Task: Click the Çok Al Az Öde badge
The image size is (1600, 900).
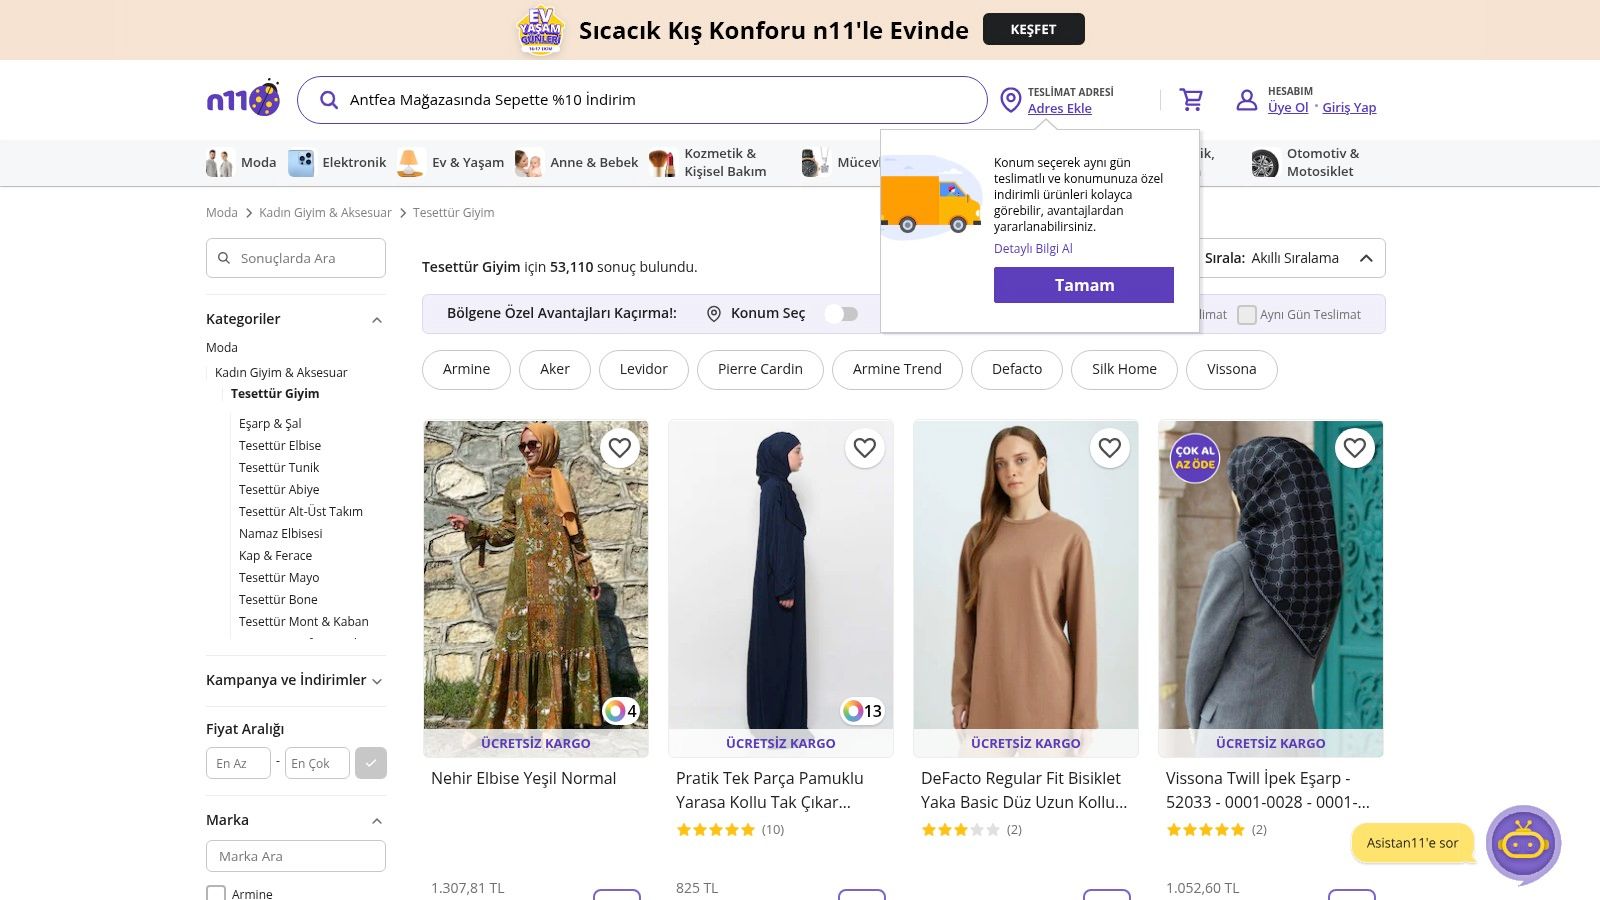Action: (x=1195, y=458)
